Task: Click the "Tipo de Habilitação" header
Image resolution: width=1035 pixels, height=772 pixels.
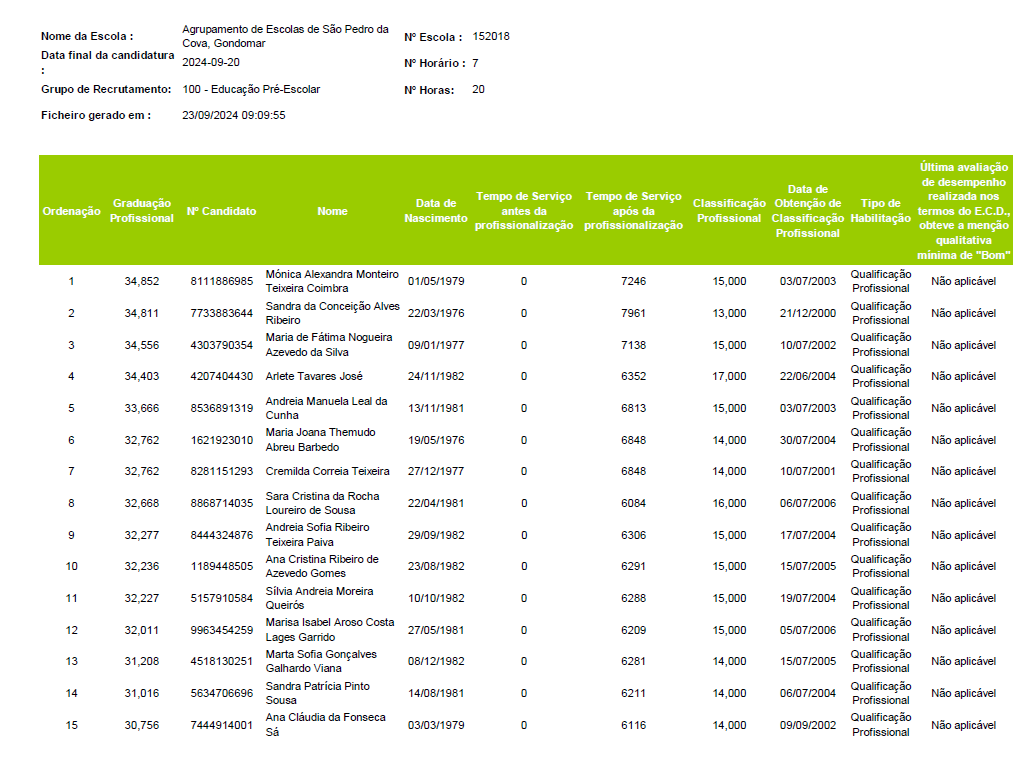Action: tap(880, 211)
